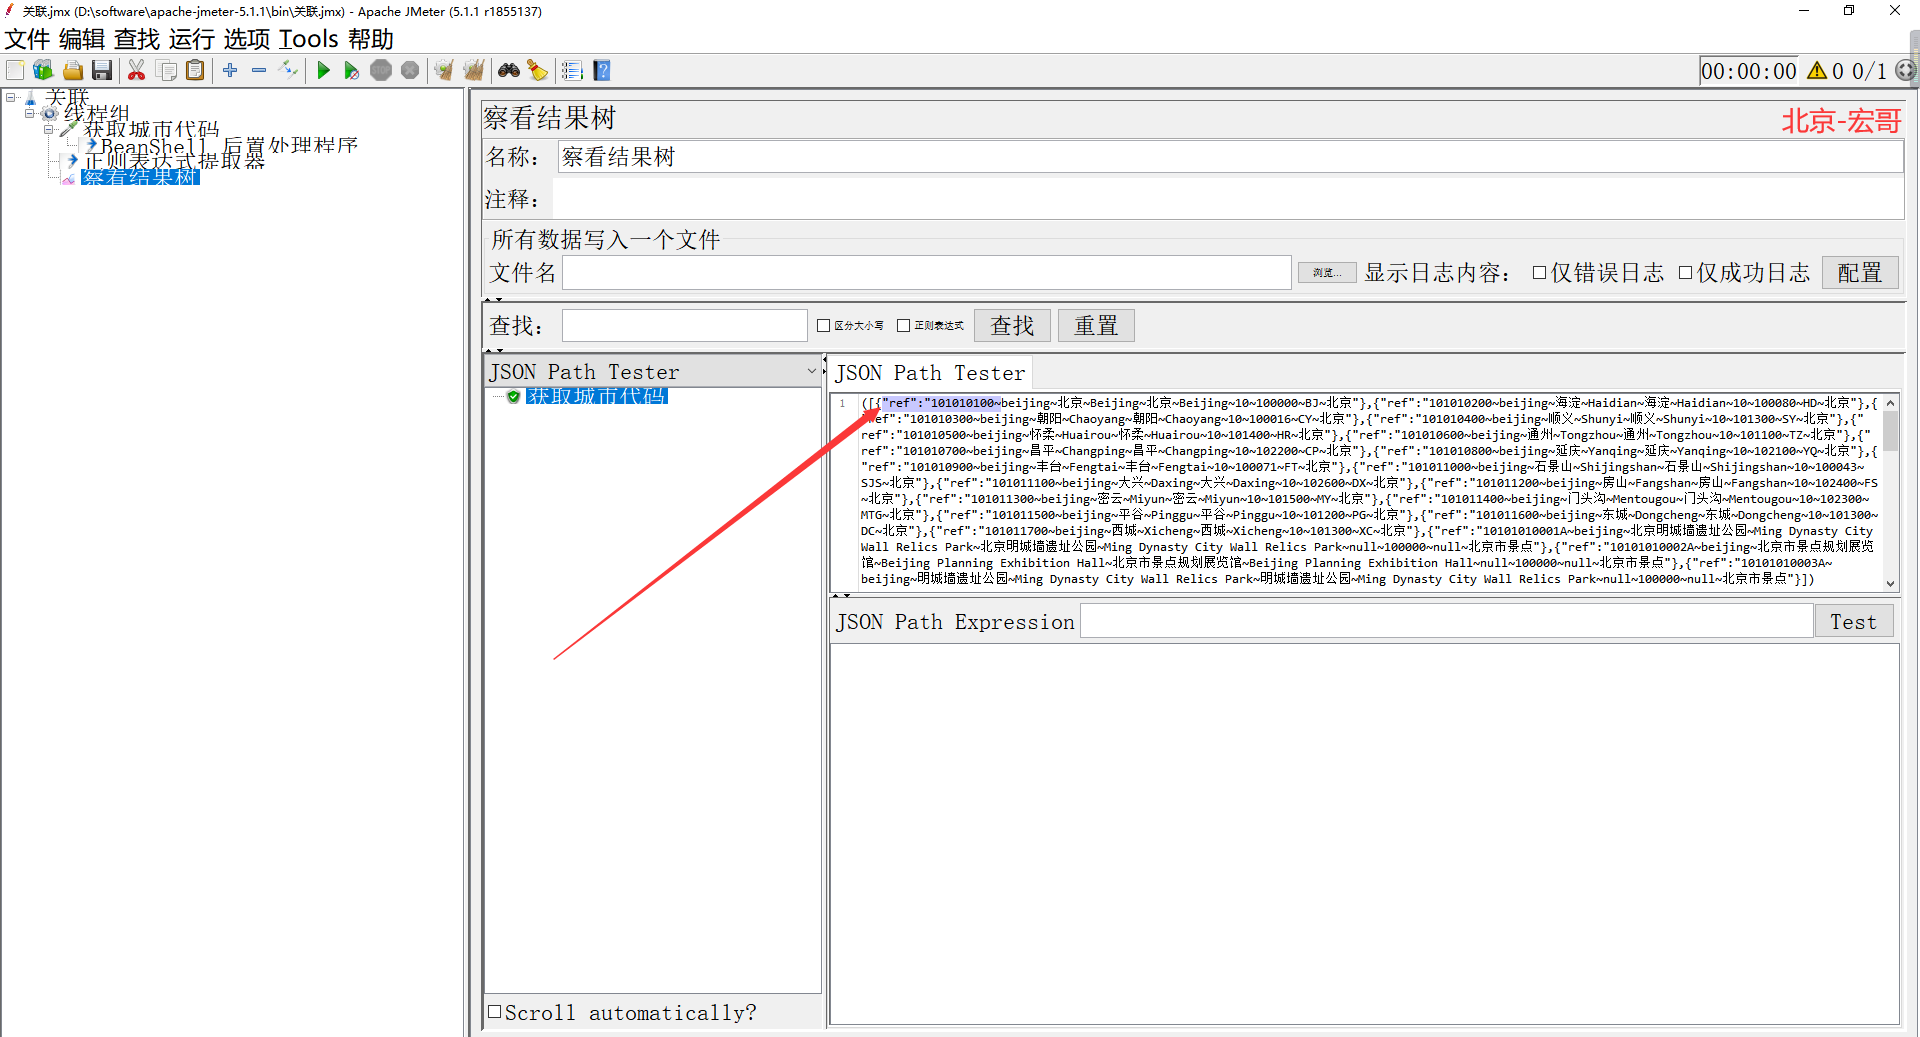
Task: Open the 编辑 menu
Action: pos(82,39)
